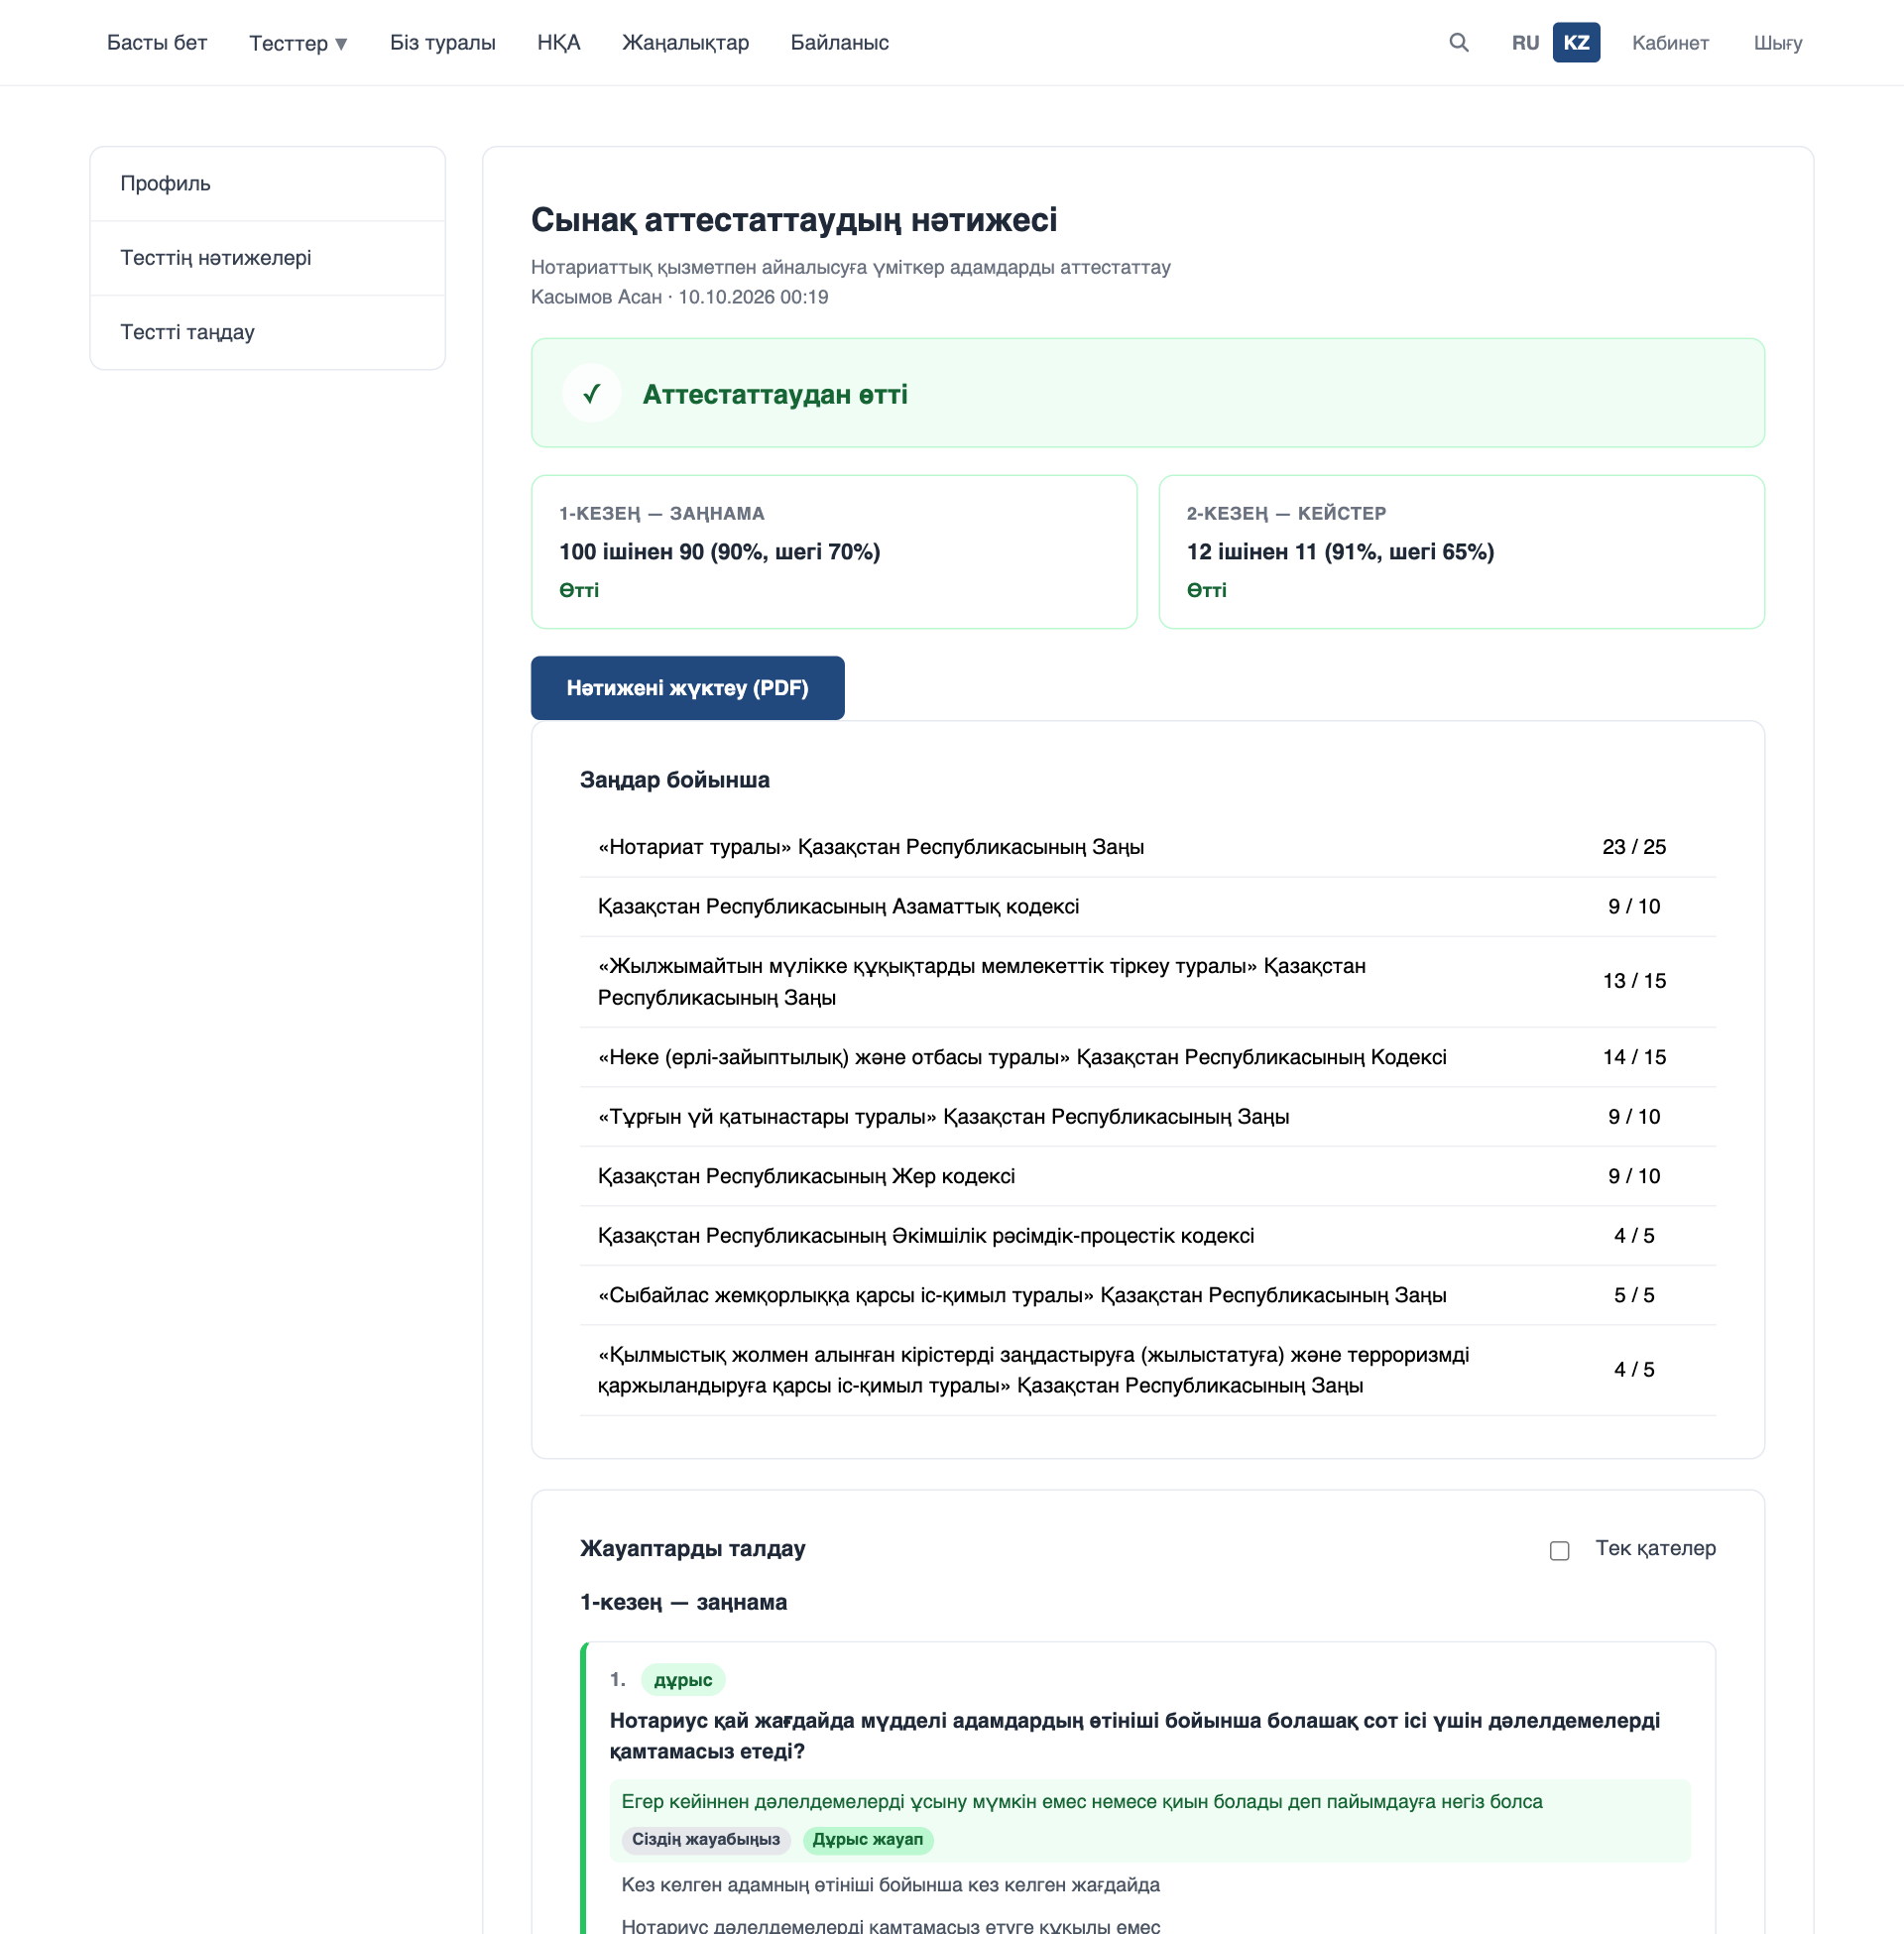This screenshot has height=1934, width=1904.
Task: Enable the Тек қателер checkbox
Action: 1559,1550
